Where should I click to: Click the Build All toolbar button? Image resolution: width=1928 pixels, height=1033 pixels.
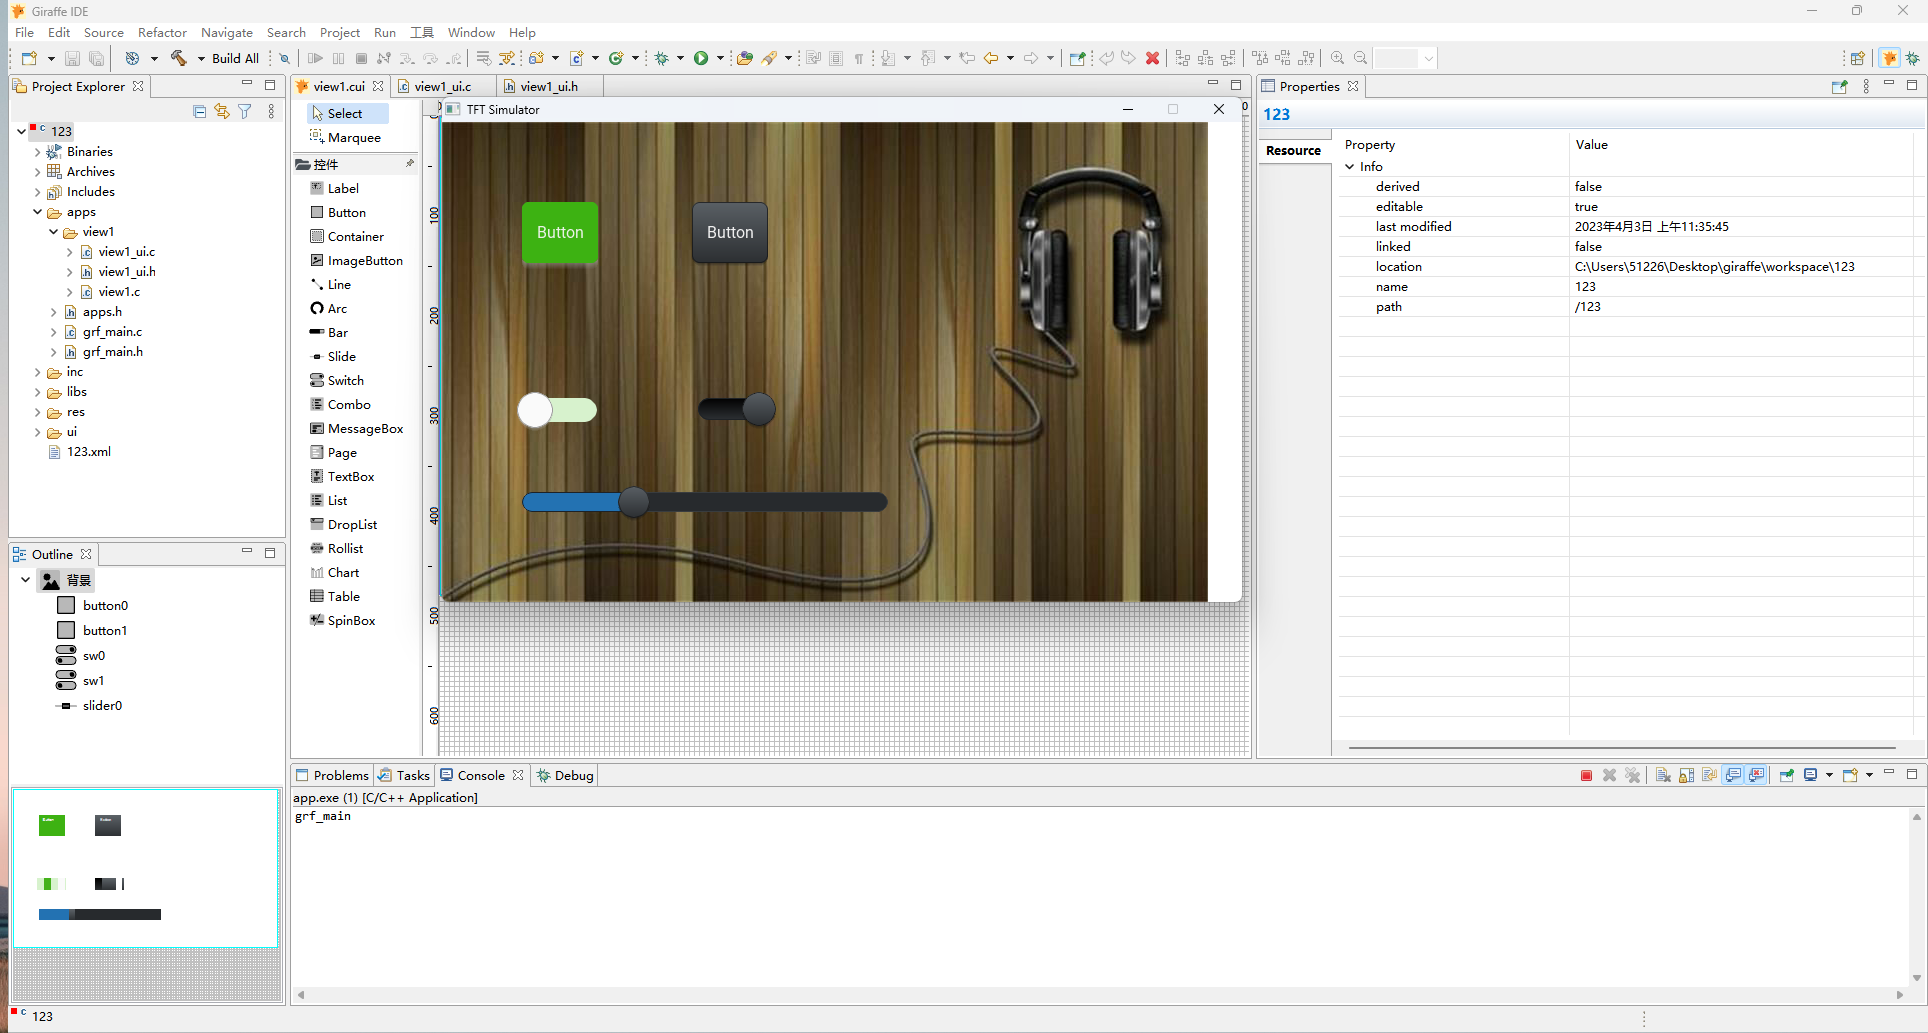233,57
